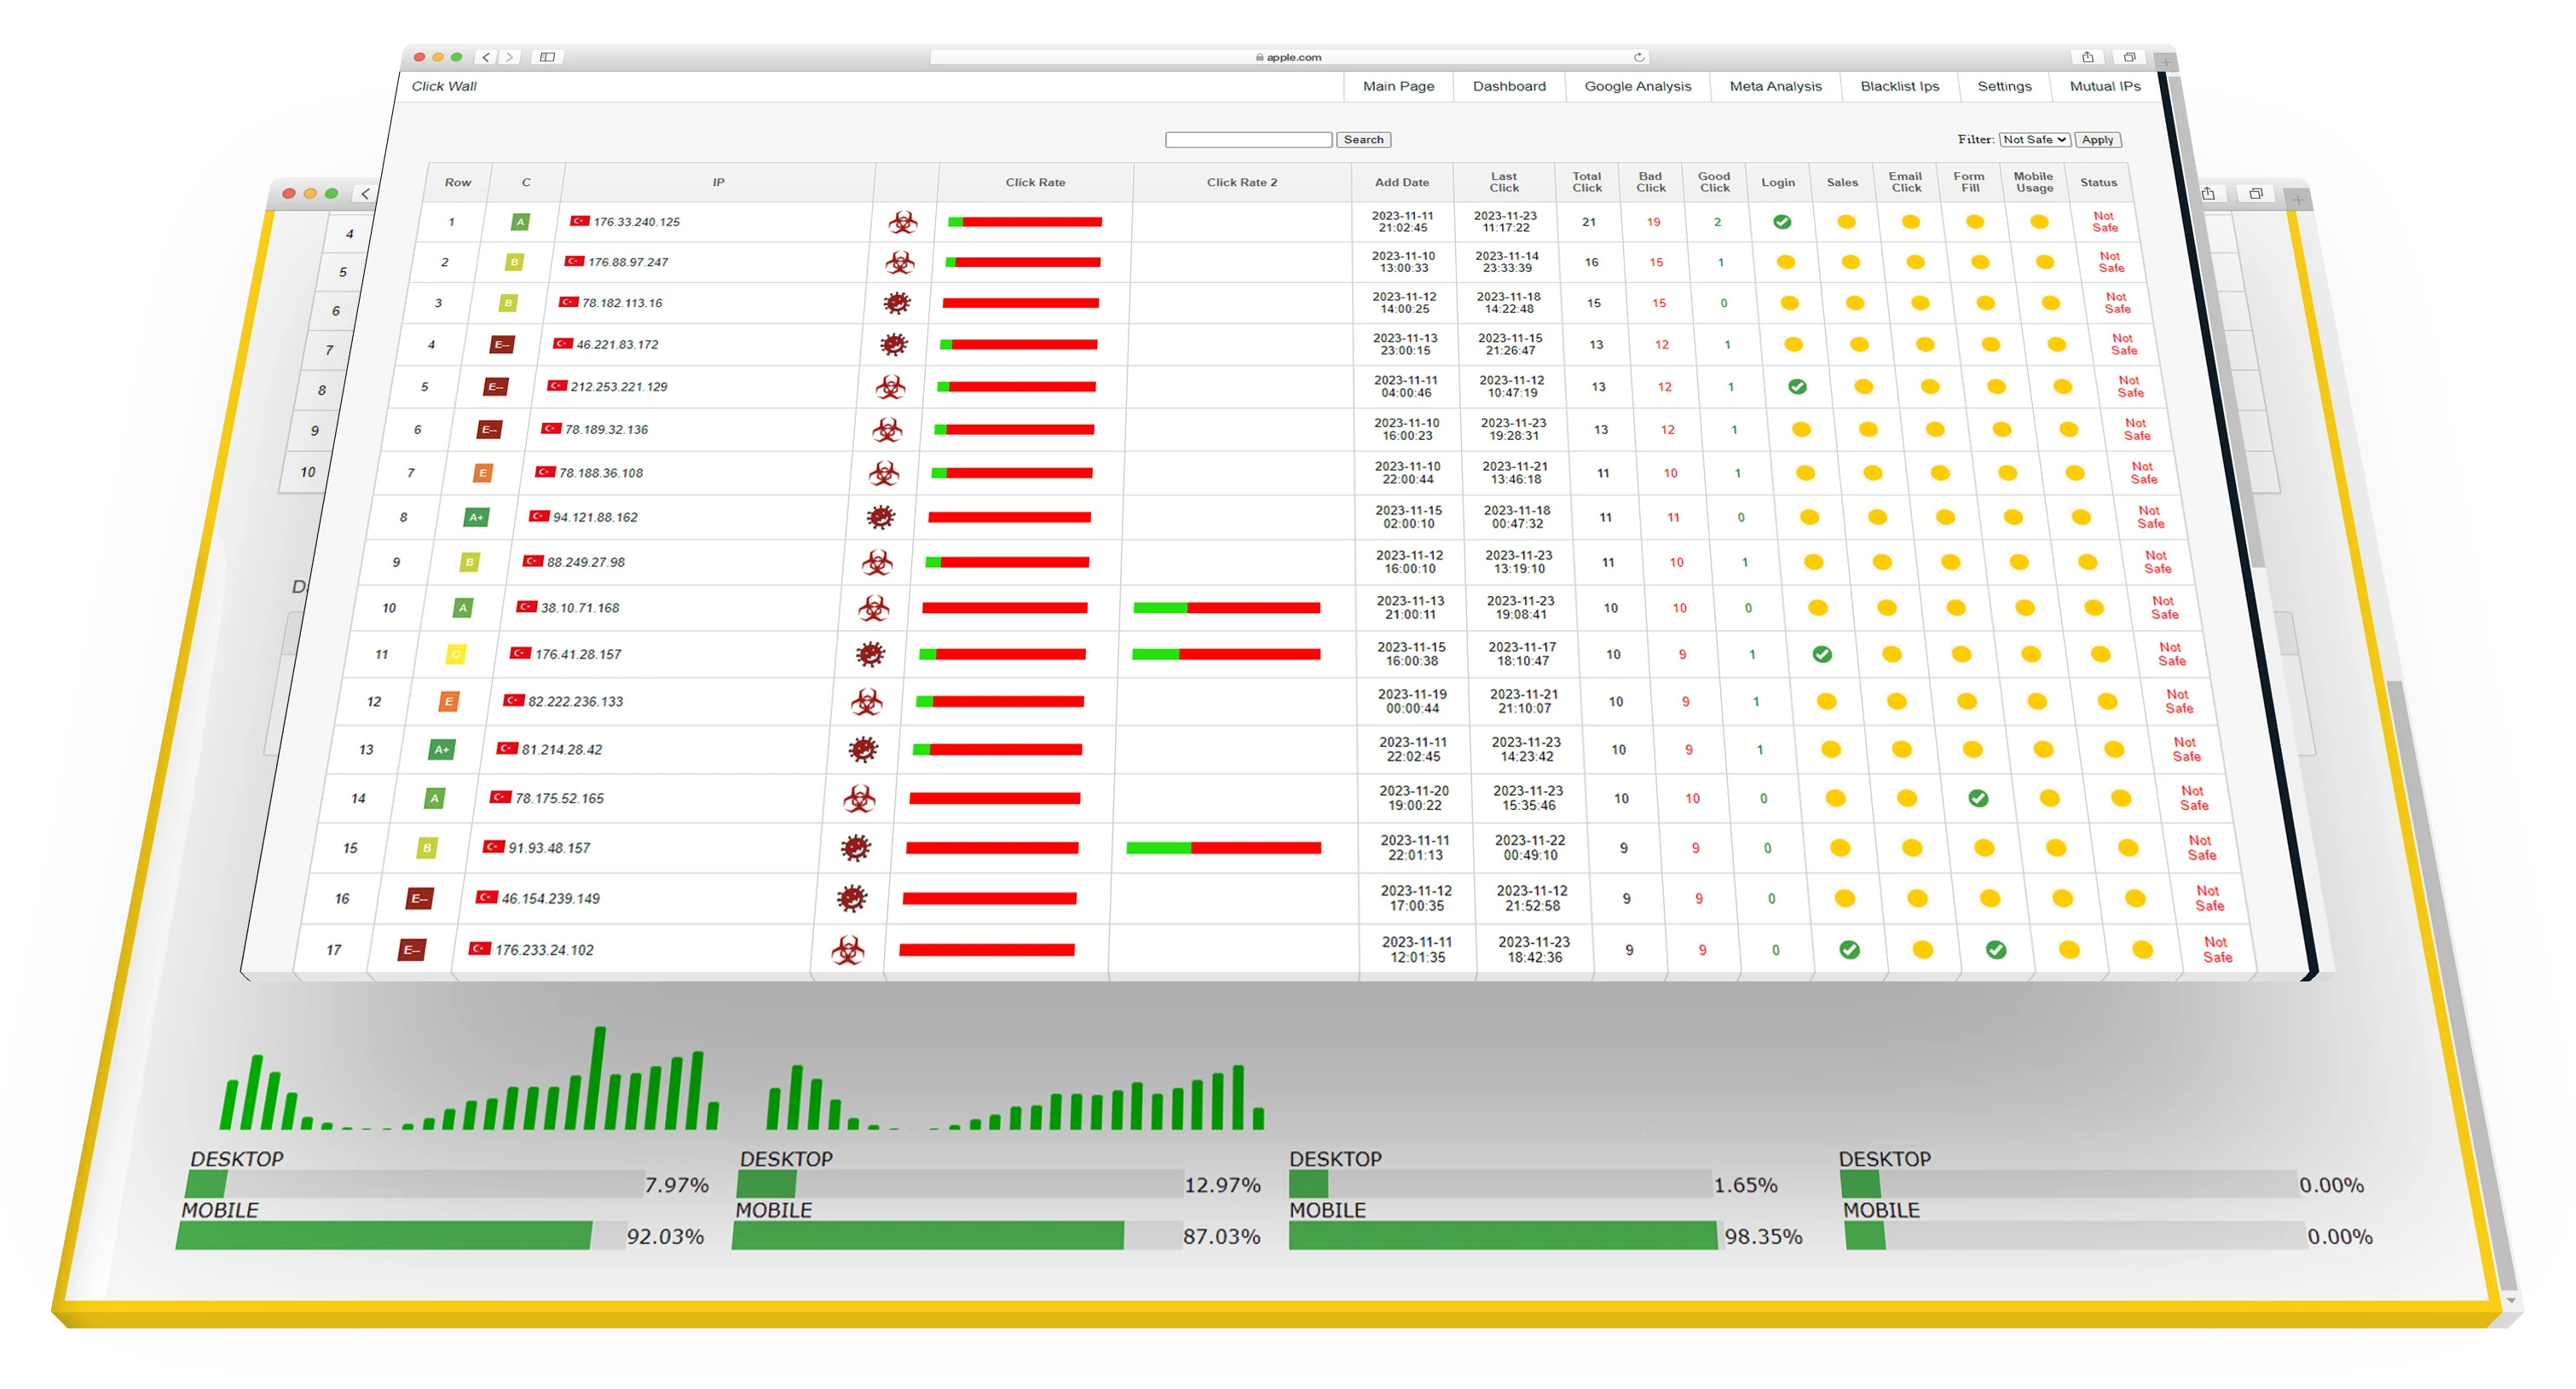Toggle green Login checkmark in row 1
The width and height of the screenshot is (2576, 1389).
coord(1782,222)
